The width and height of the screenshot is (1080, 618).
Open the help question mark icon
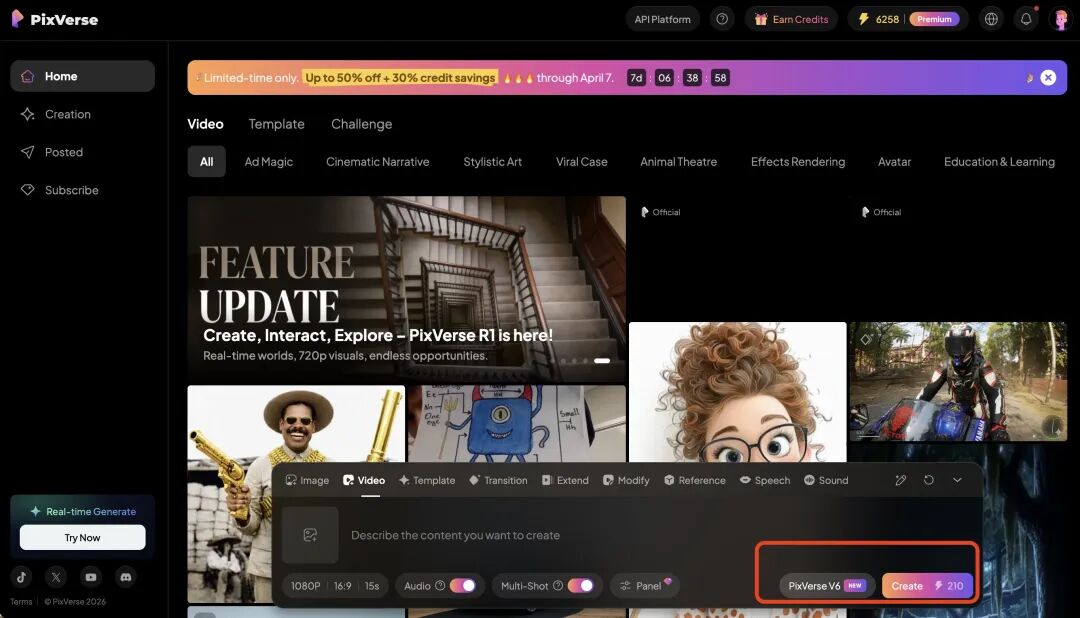click(722, 19)
